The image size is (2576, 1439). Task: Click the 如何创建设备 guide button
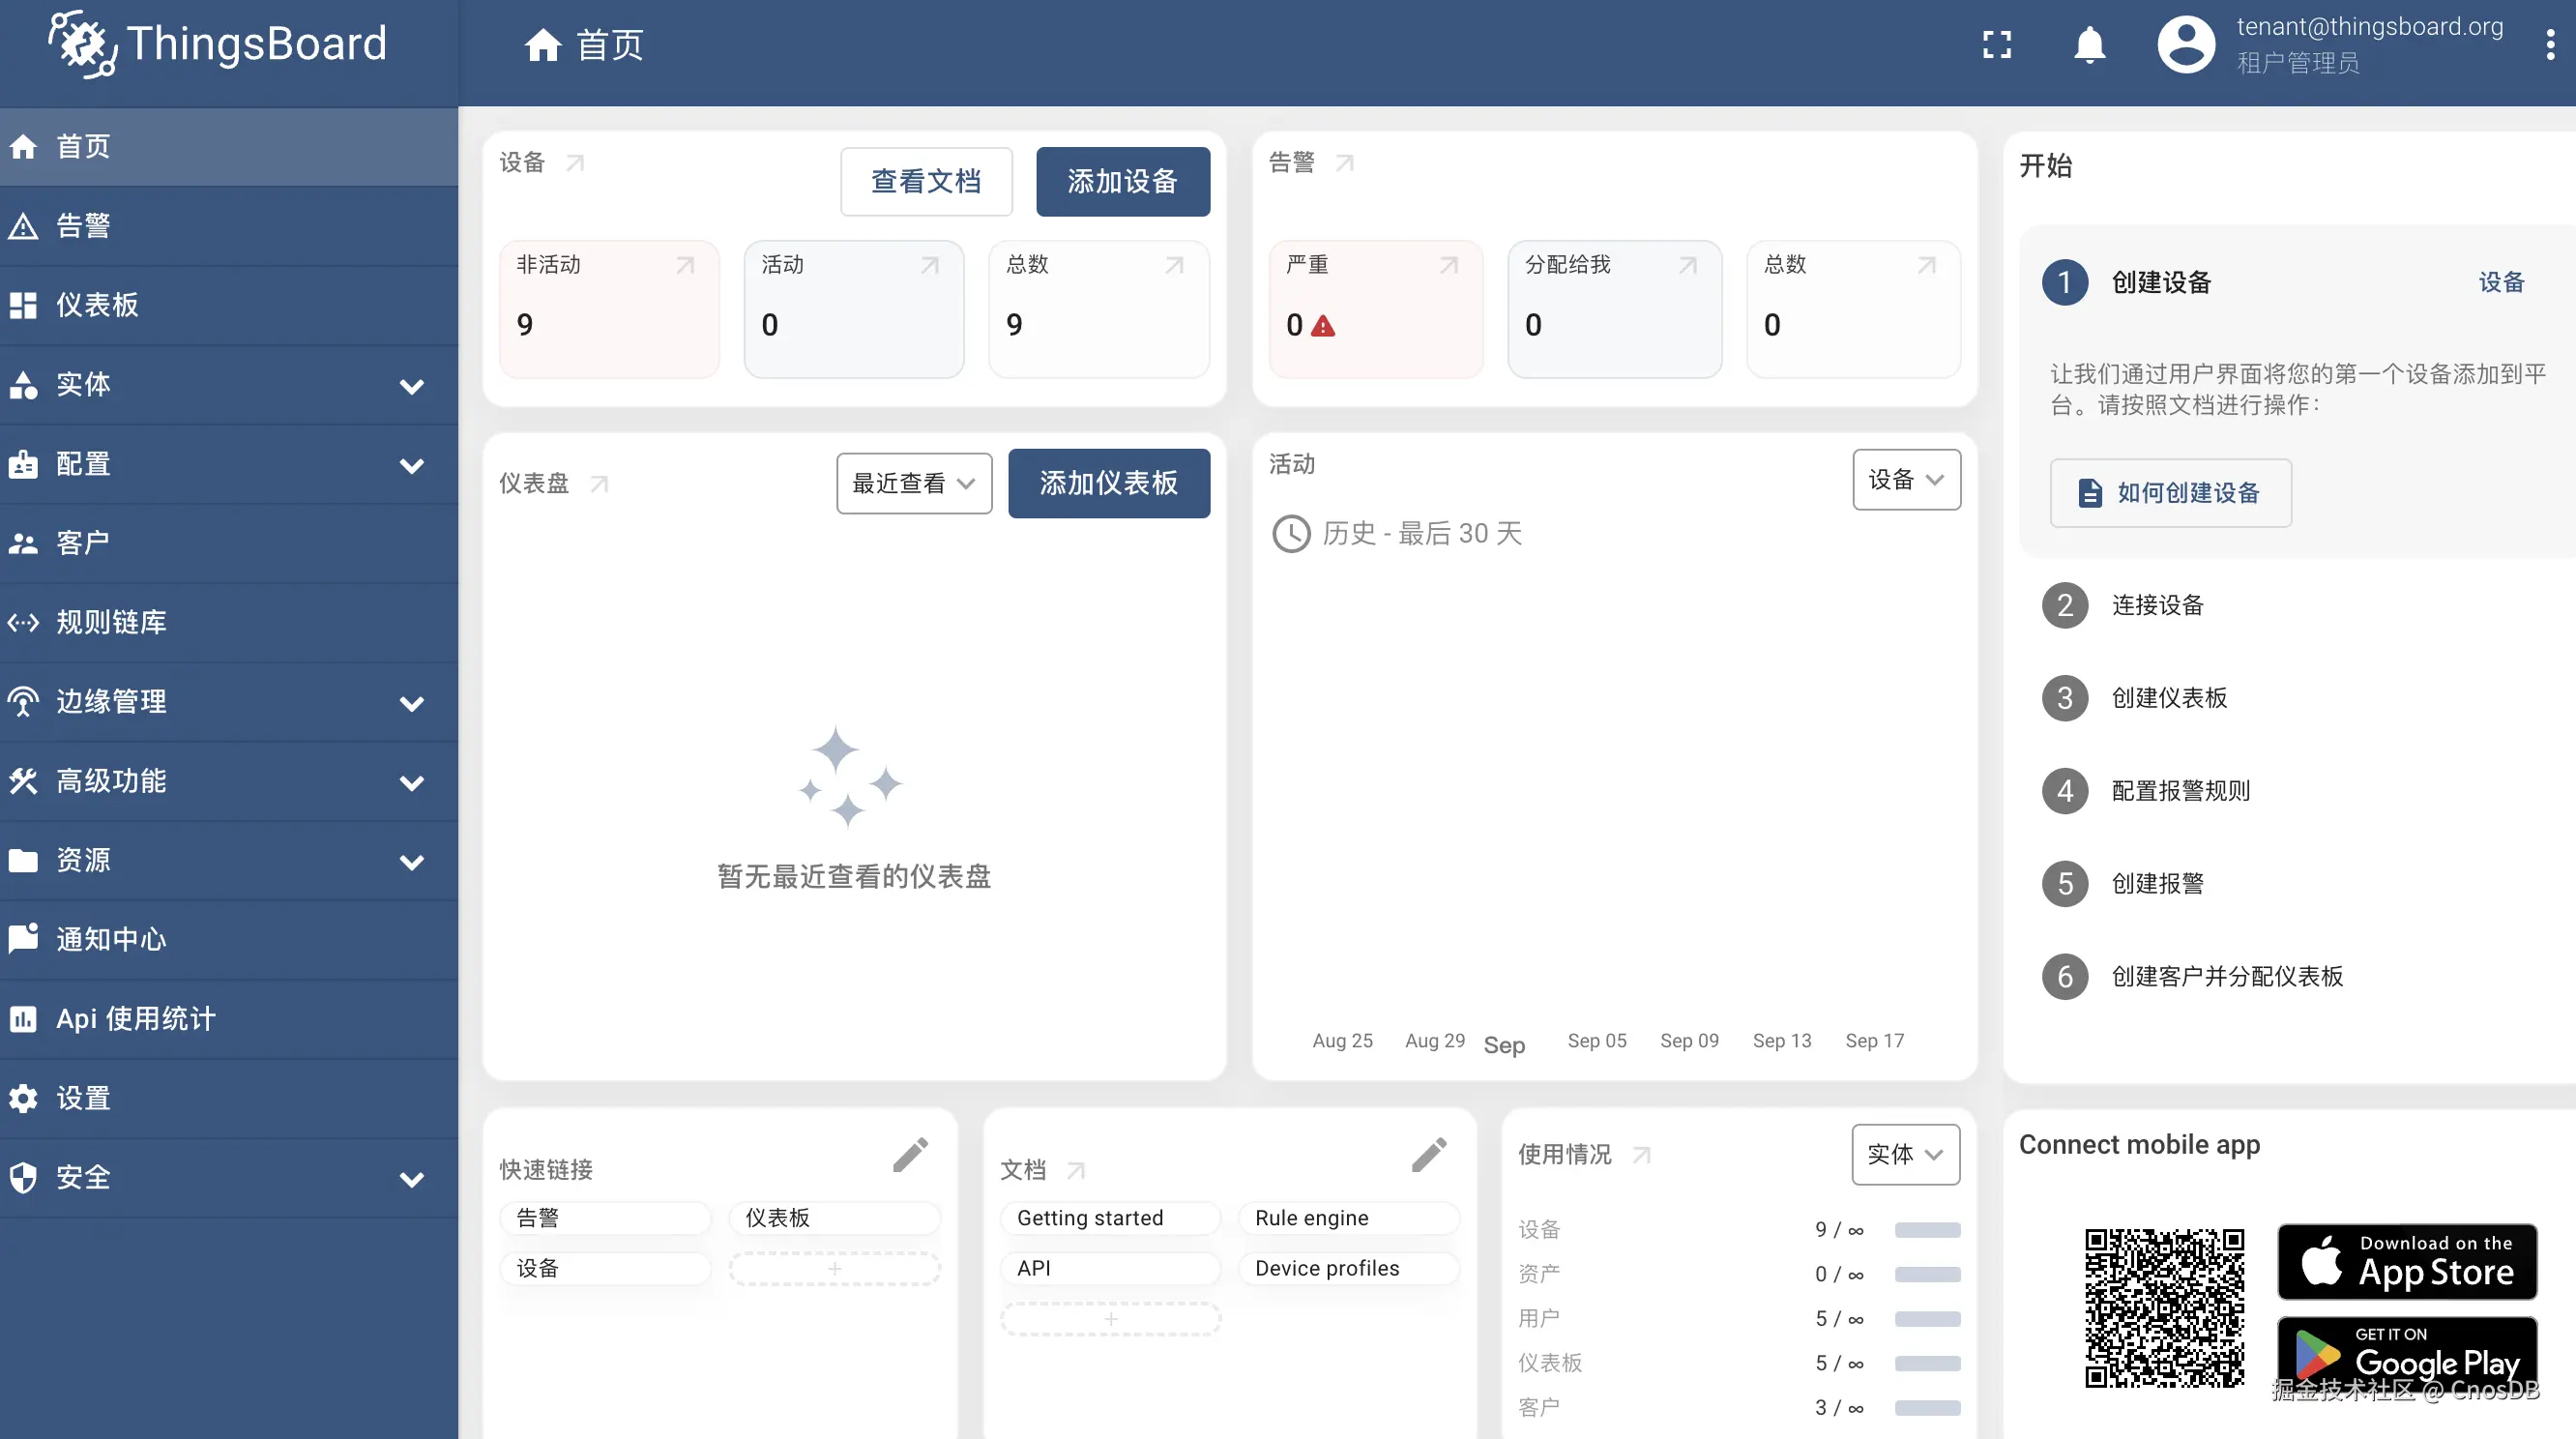click(2170, 492)
